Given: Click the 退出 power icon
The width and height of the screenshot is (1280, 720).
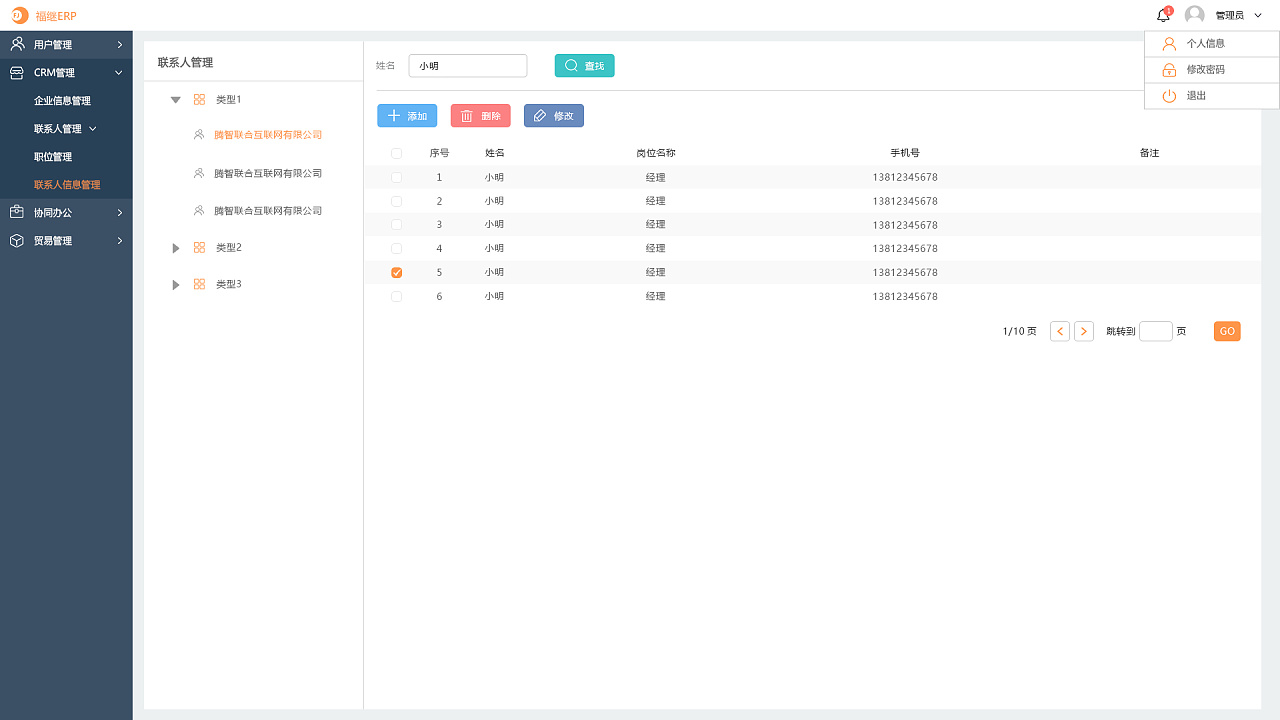Looking at the screenshot, I should pos(1169,96).
